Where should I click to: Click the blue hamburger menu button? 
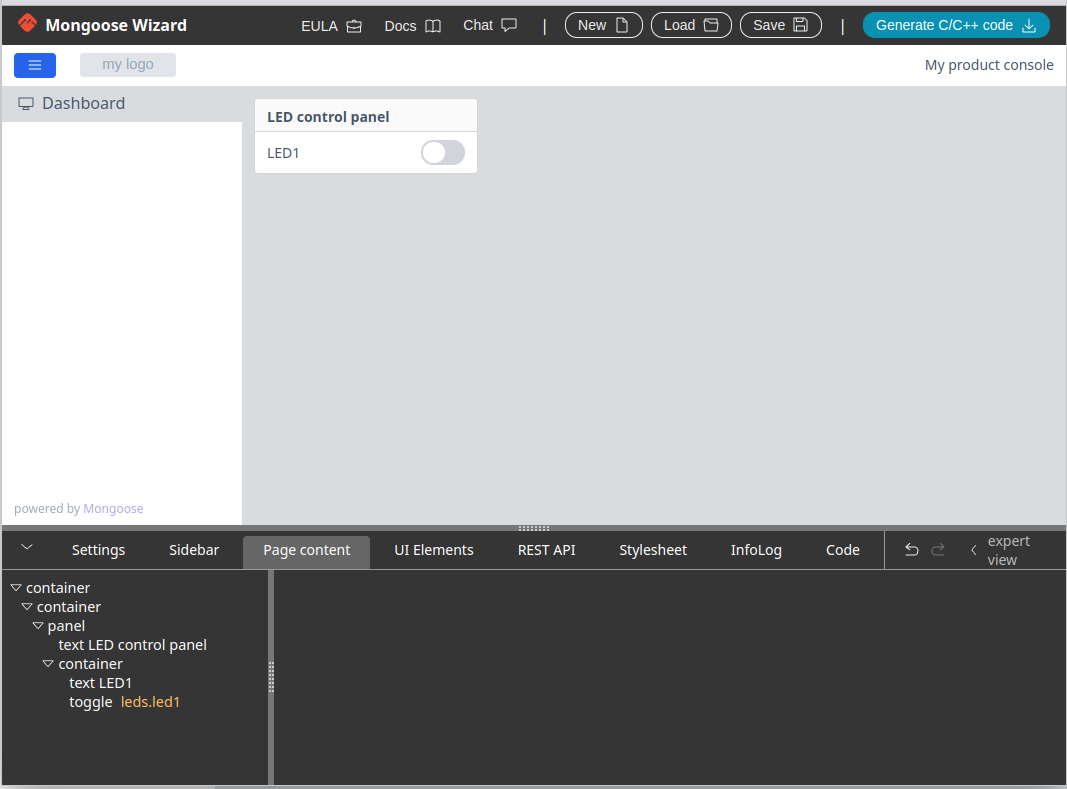(x=35, y=65)
